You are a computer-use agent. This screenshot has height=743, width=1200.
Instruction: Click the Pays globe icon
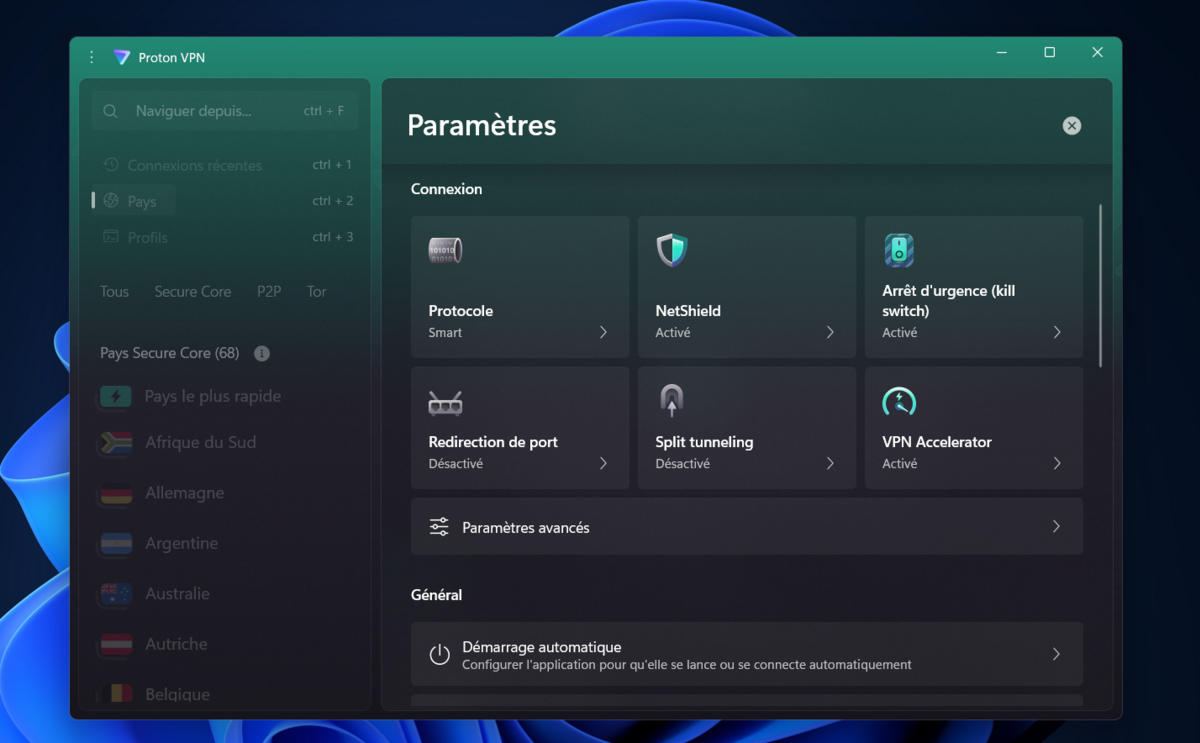click(111, 201)
